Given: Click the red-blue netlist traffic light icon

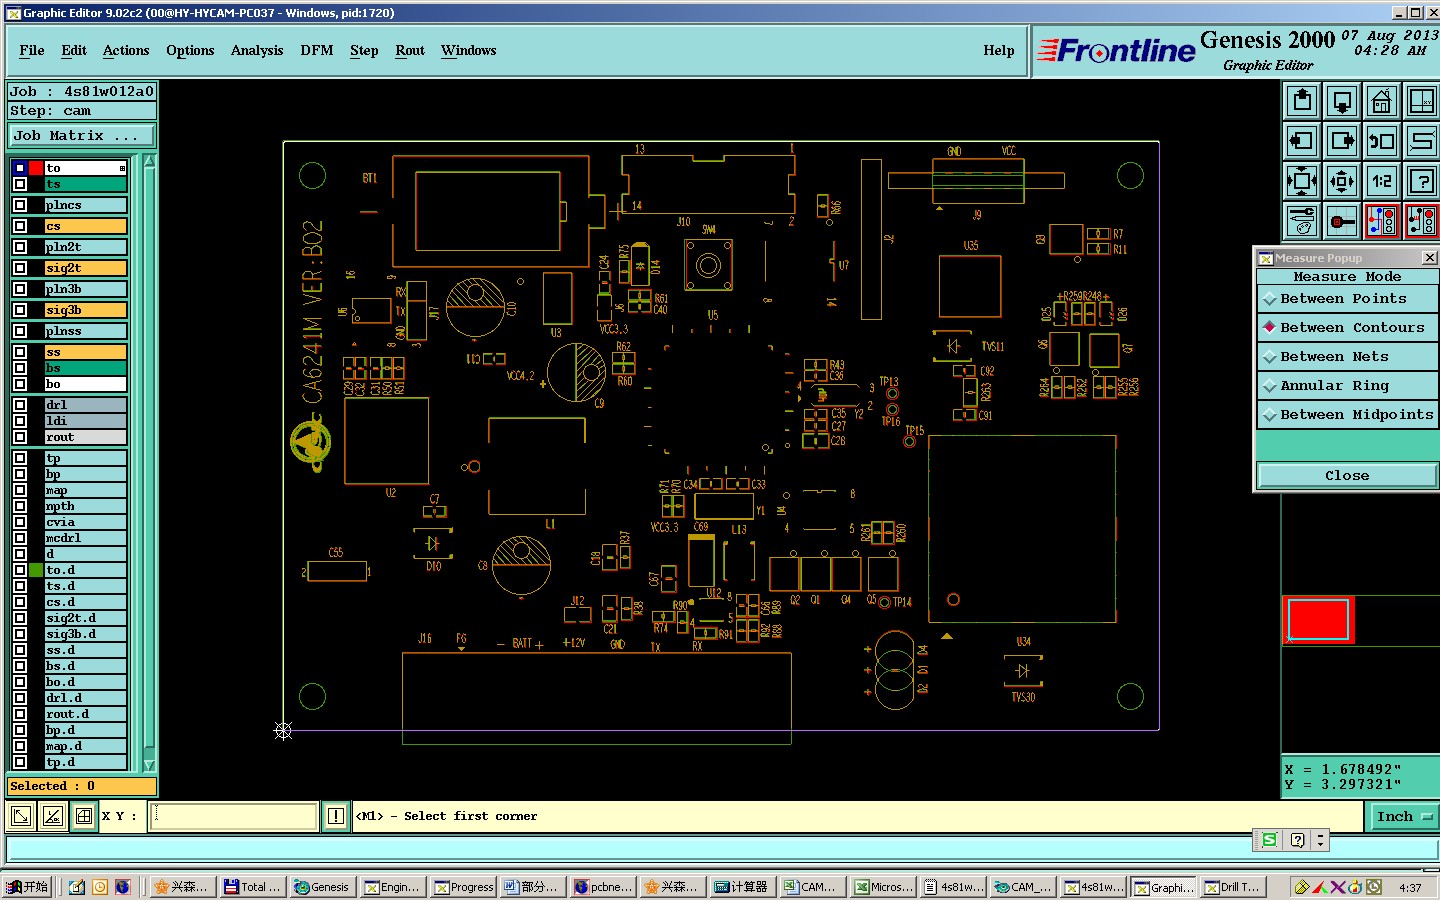Looking at the screenshot, I should (1382, 220).
